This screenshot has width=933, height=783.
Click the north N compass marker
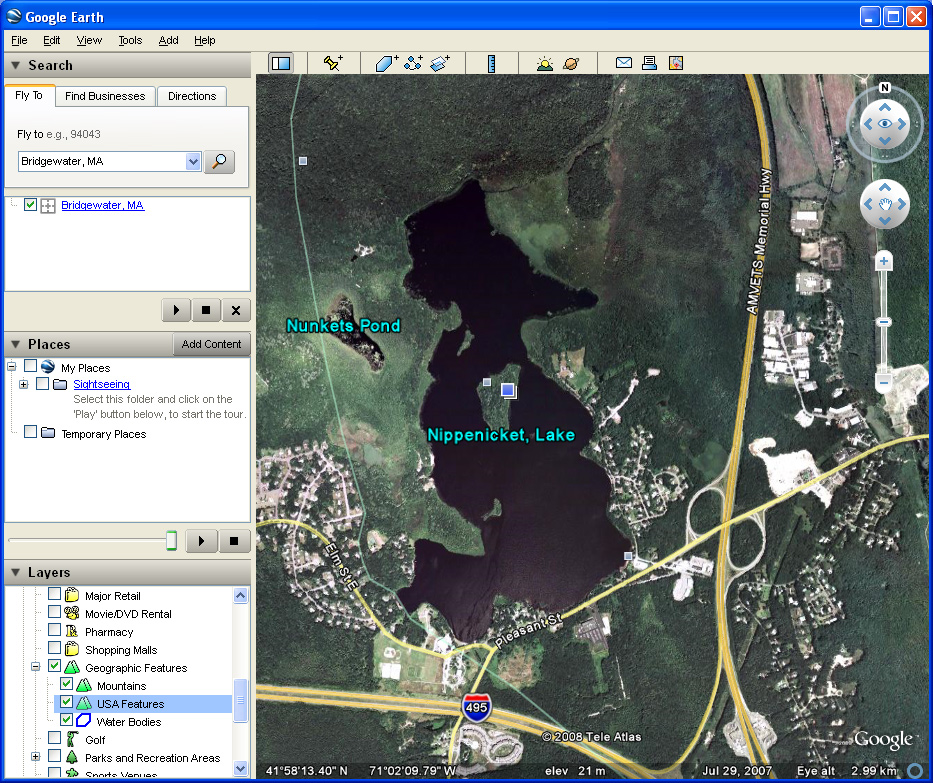(x=885, y=88)
